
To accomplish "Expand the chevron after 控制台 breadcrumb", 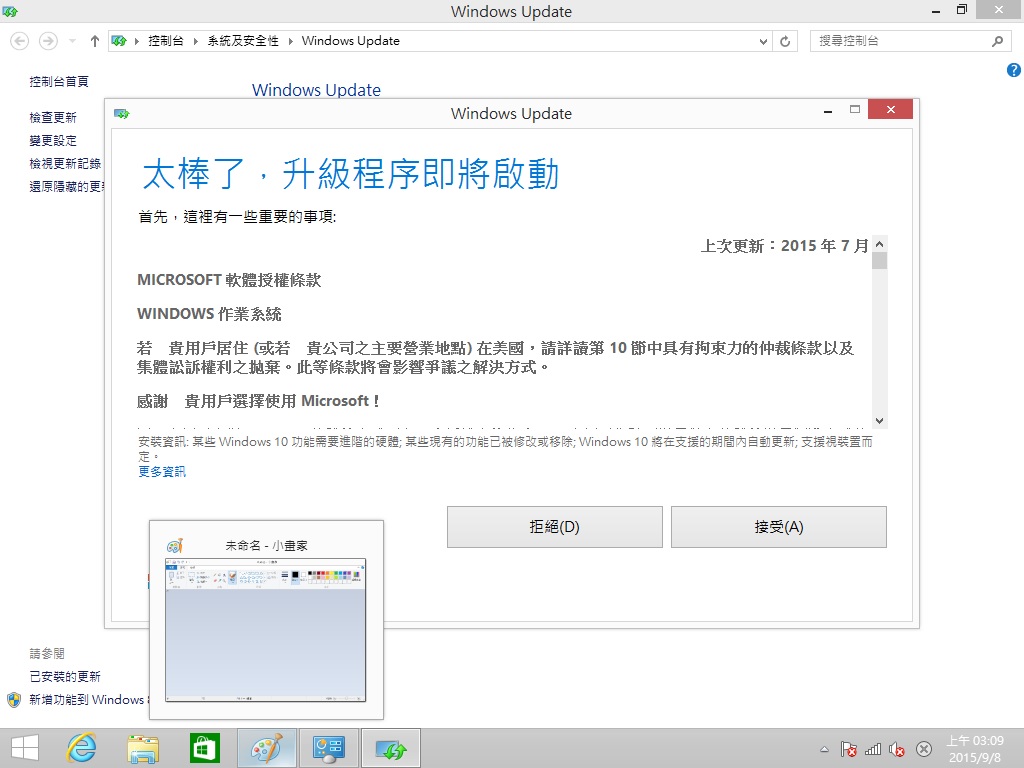I will pos(195,41).
